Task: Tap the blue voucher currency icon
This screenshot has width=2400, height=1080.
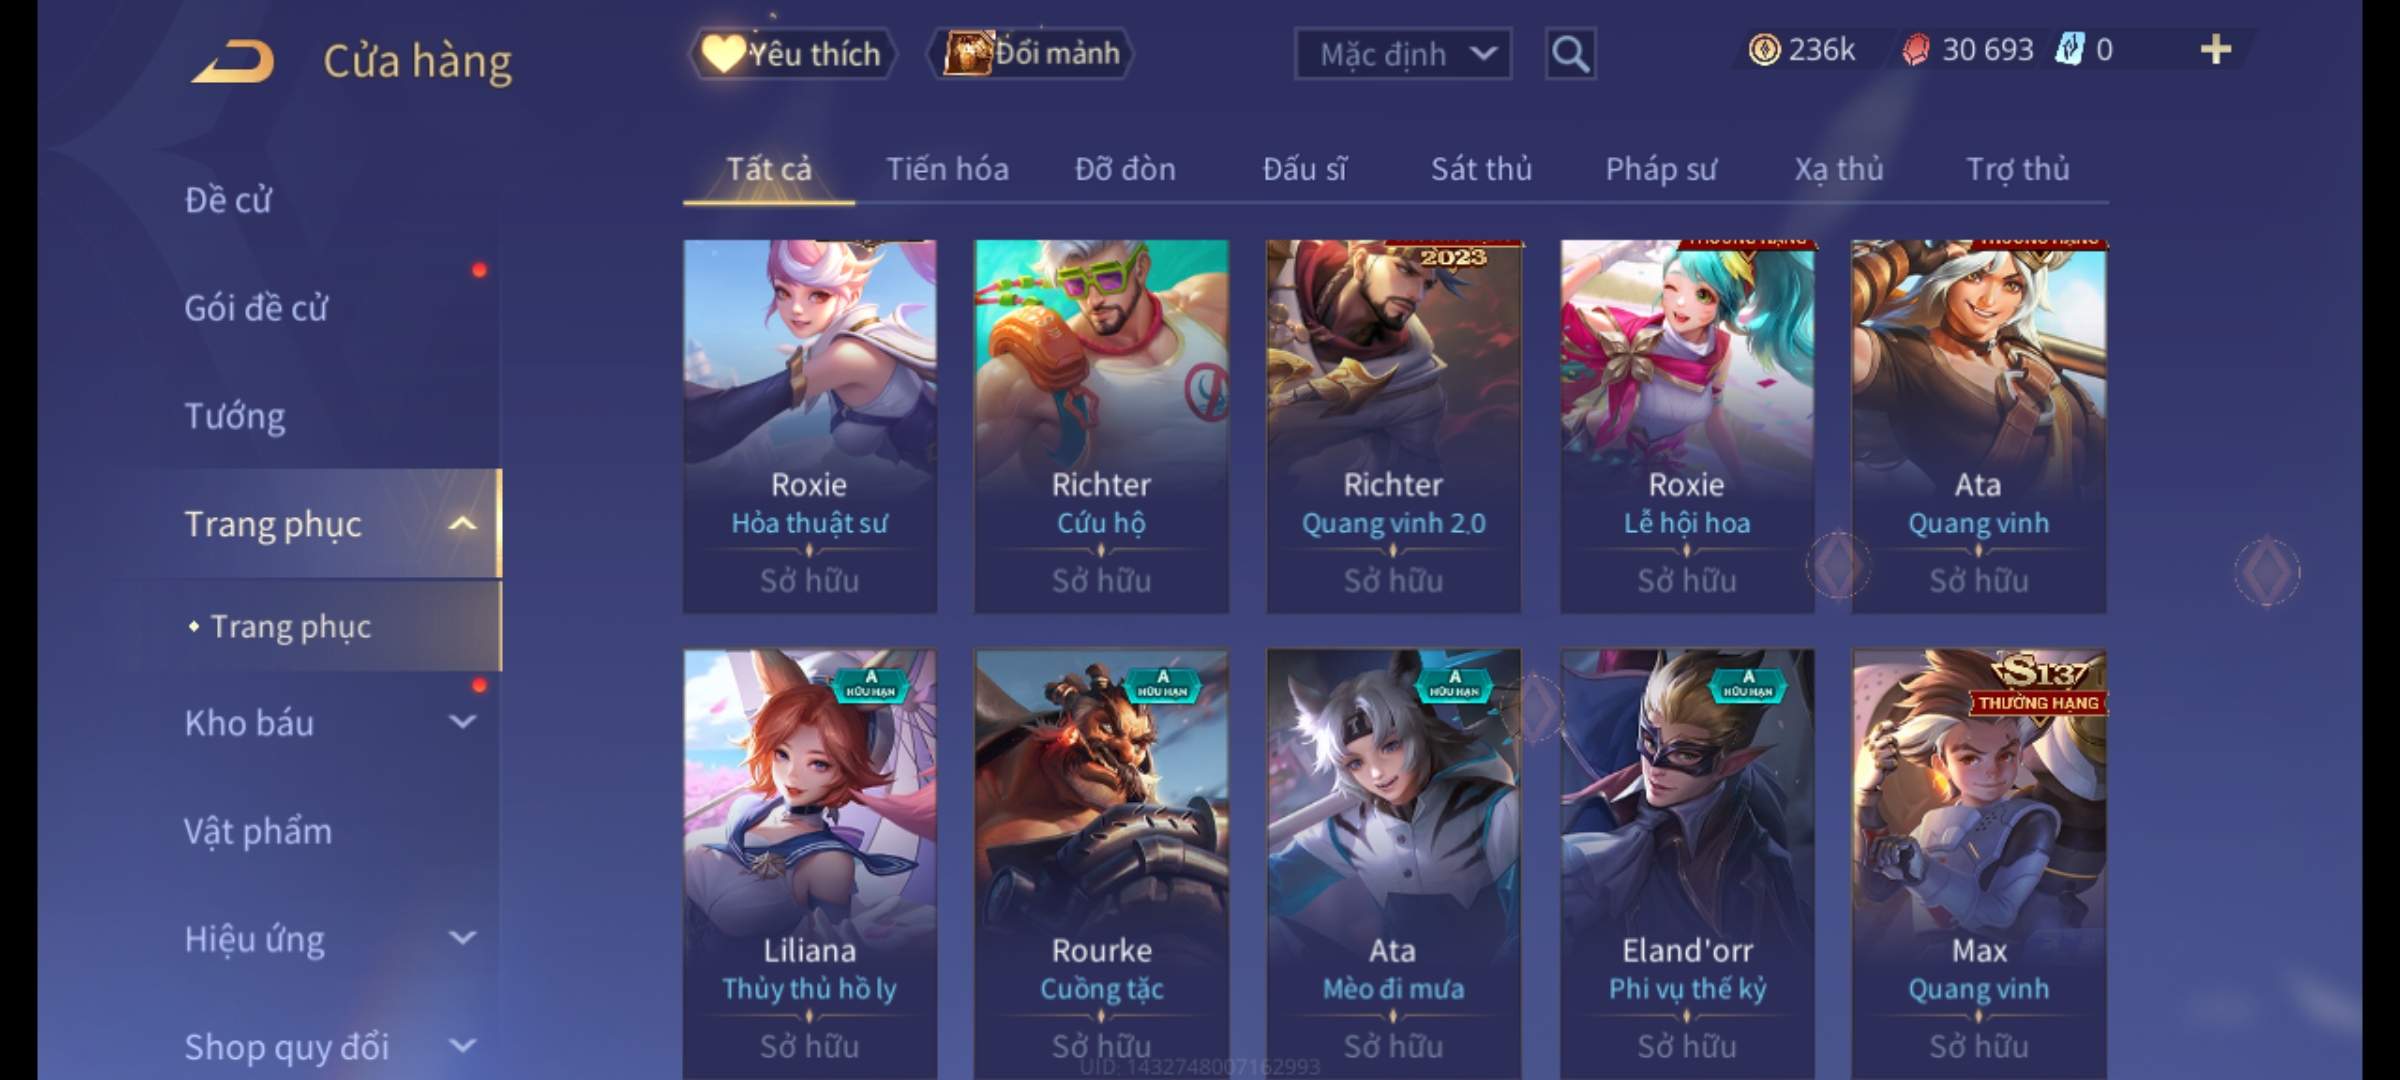Action: pyautogui.click(x=2069, y=49)
